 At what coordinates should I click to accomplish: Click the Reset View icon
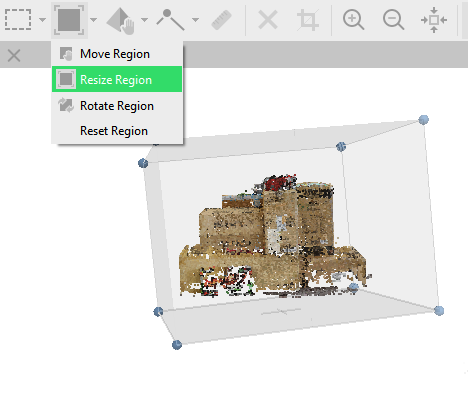pyautogui.click(x=434, y=20)
